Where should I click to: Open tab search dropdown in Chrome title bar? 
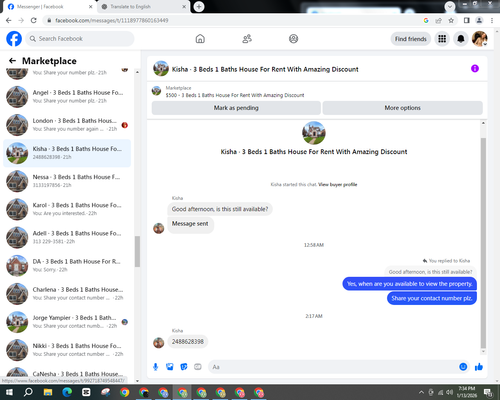click(x=450, y=6)
